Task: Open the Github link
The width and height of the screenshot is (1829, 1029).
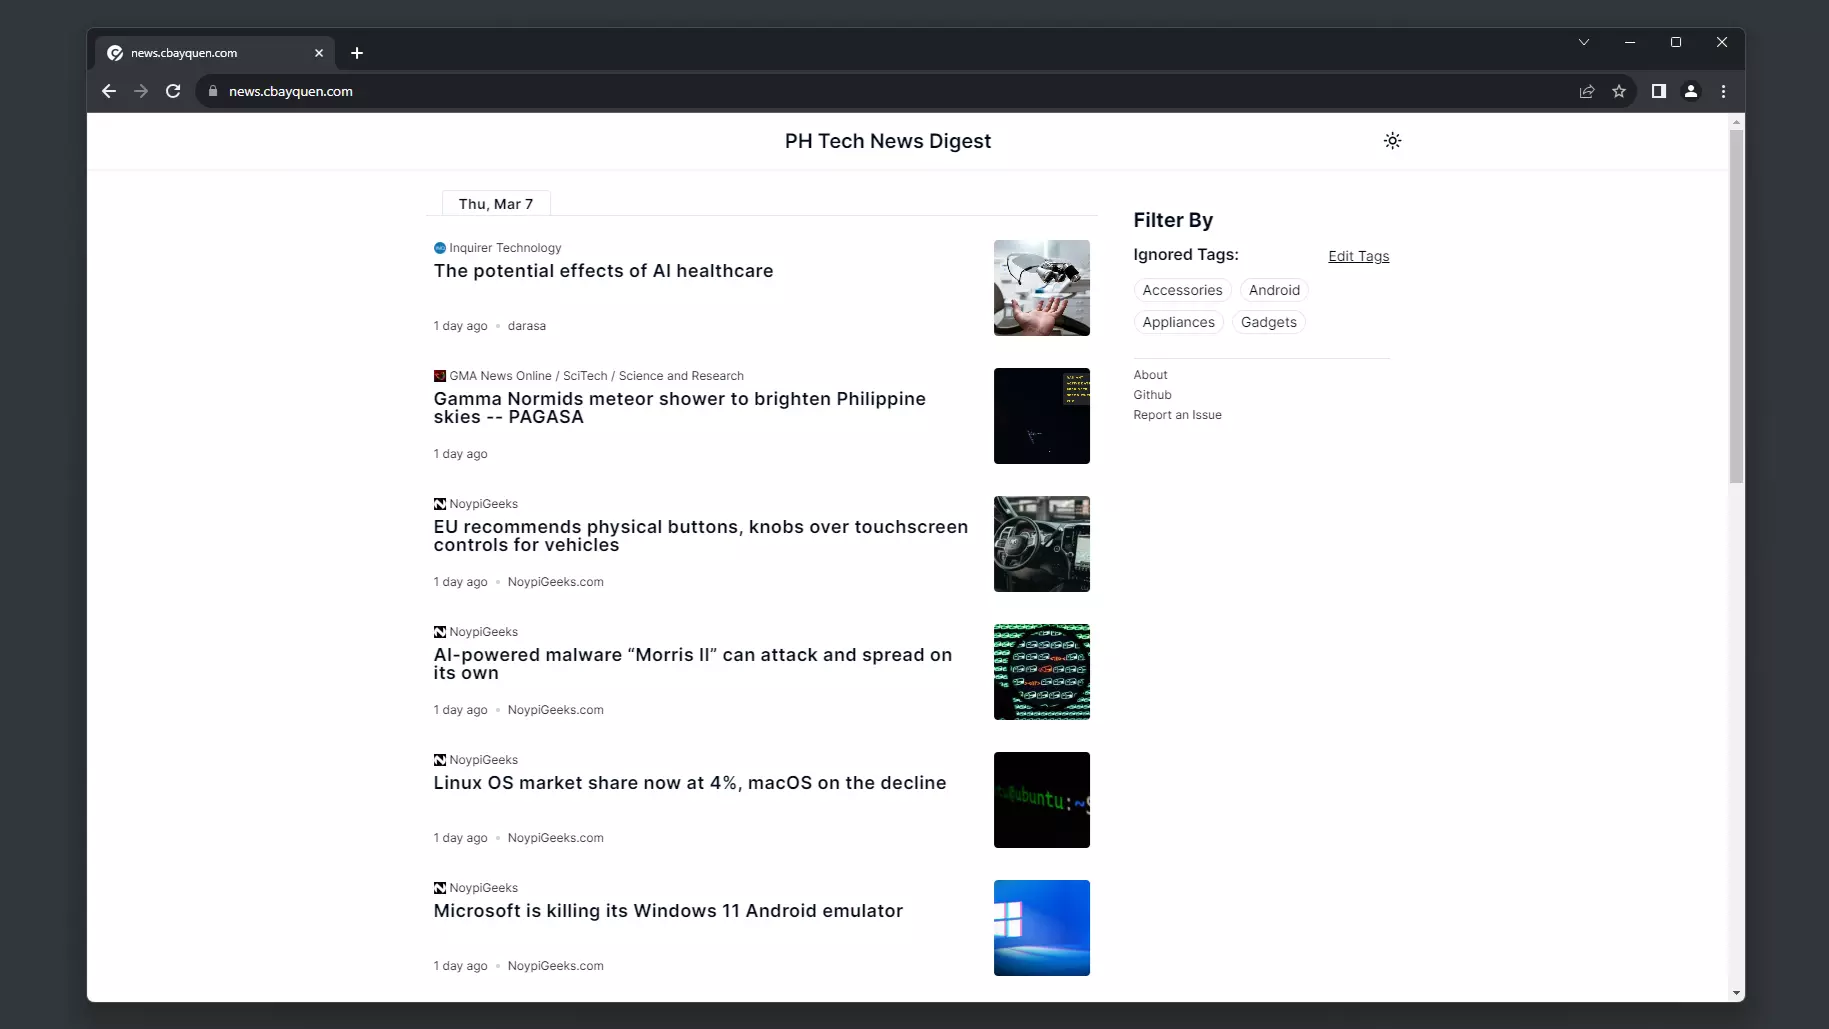Action: [1152, 395]
